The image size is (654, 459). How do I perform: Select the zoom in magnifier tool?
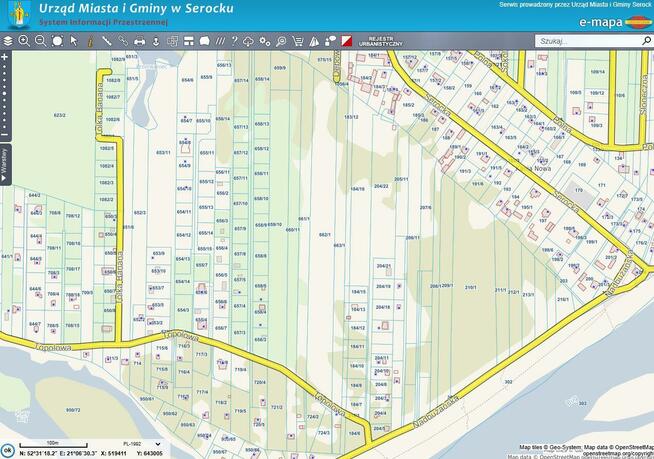coord(24,41)
